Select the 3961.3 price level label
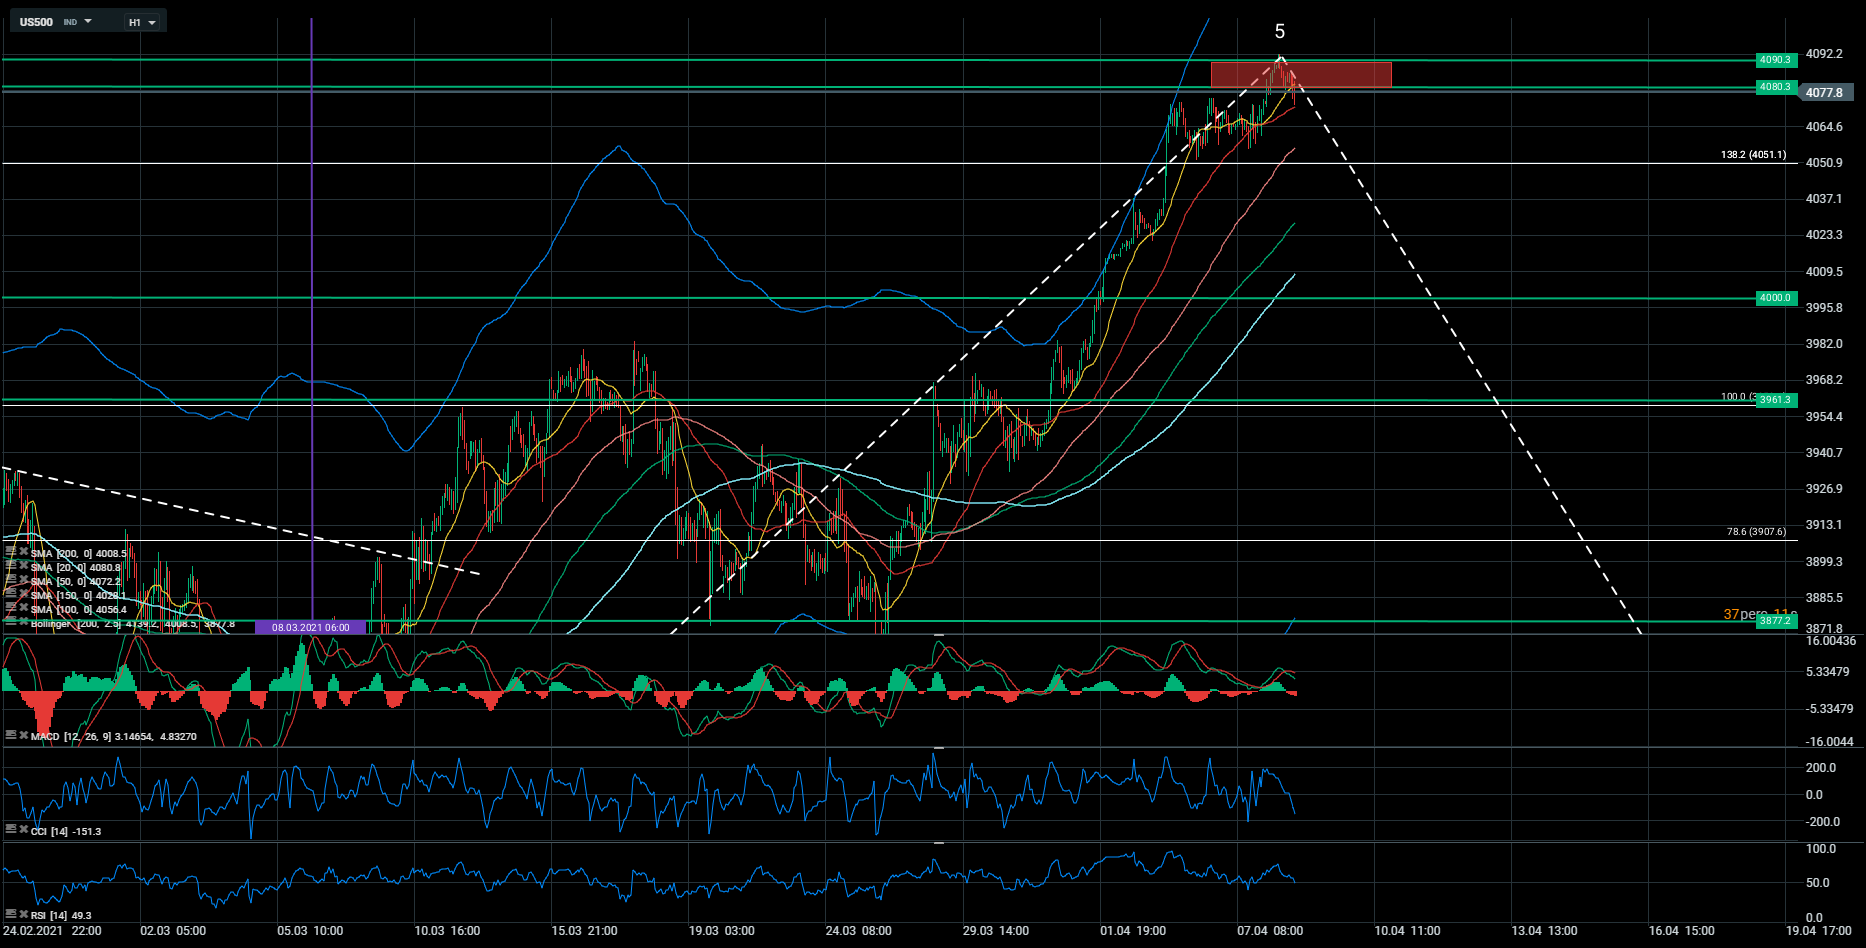 click(x=1776, y=400)
